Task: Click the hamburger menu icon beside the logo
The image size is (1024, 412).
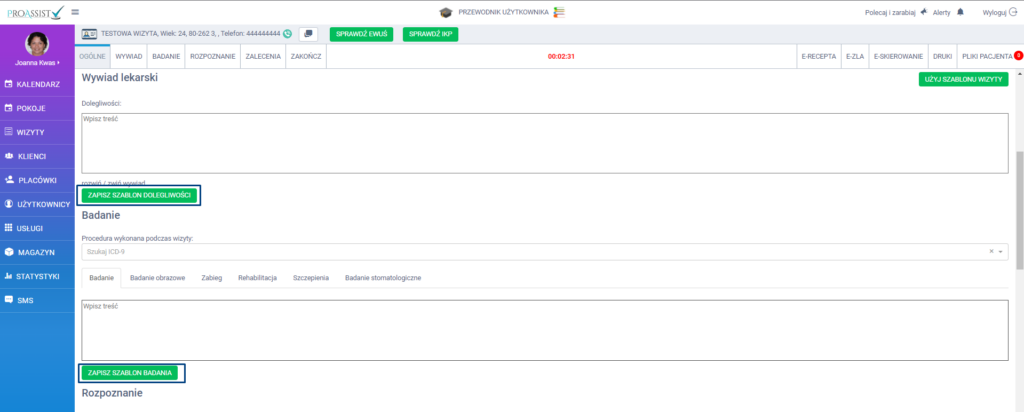Action: click(x=75, y=11)
